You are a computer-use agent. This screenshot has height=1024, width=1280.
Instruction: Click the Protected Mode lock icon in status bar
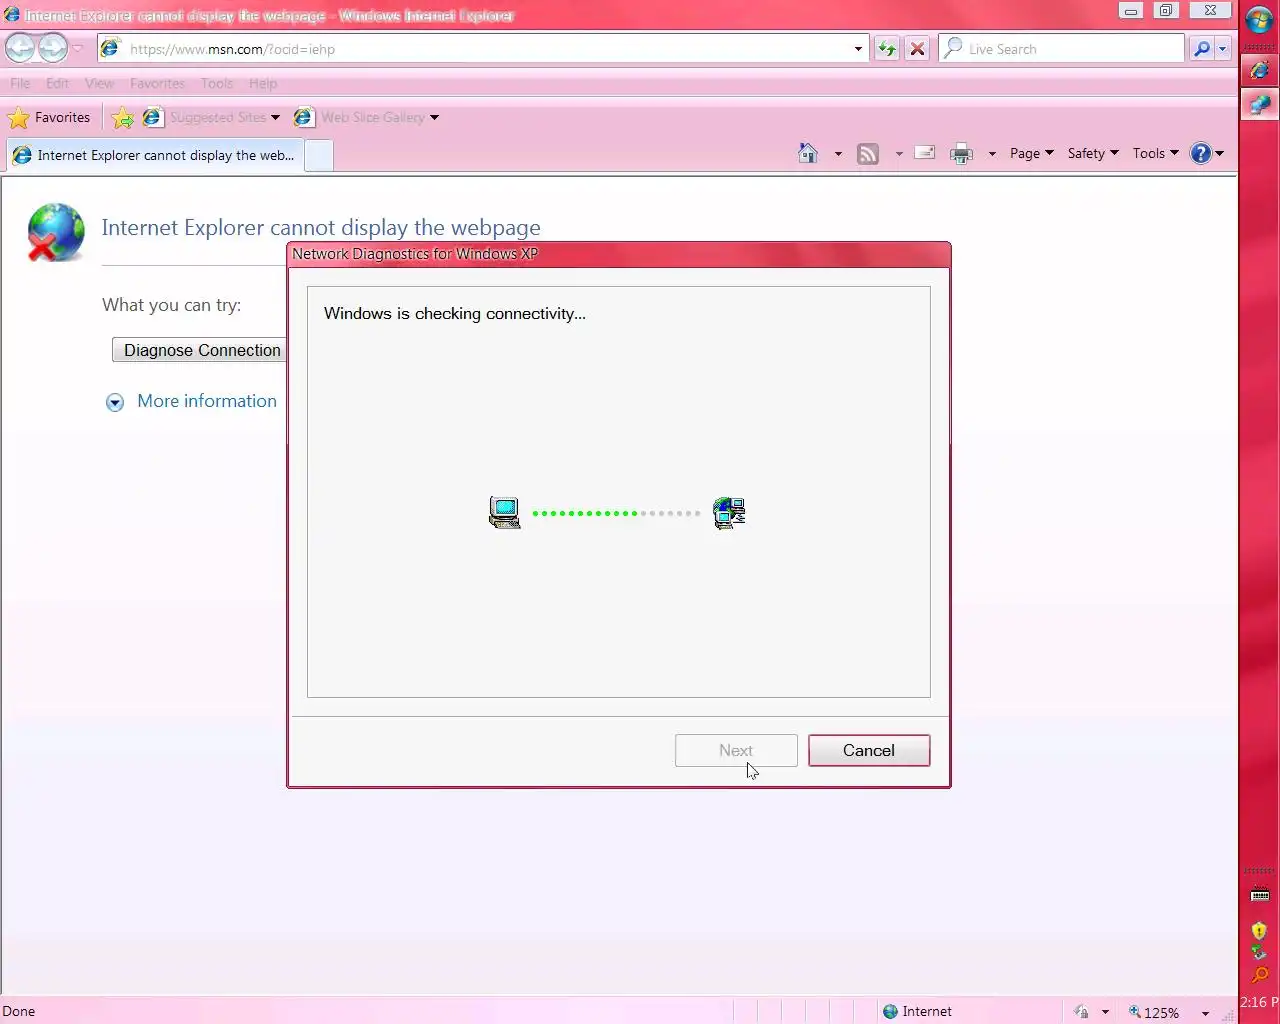click(1081, 1012)
